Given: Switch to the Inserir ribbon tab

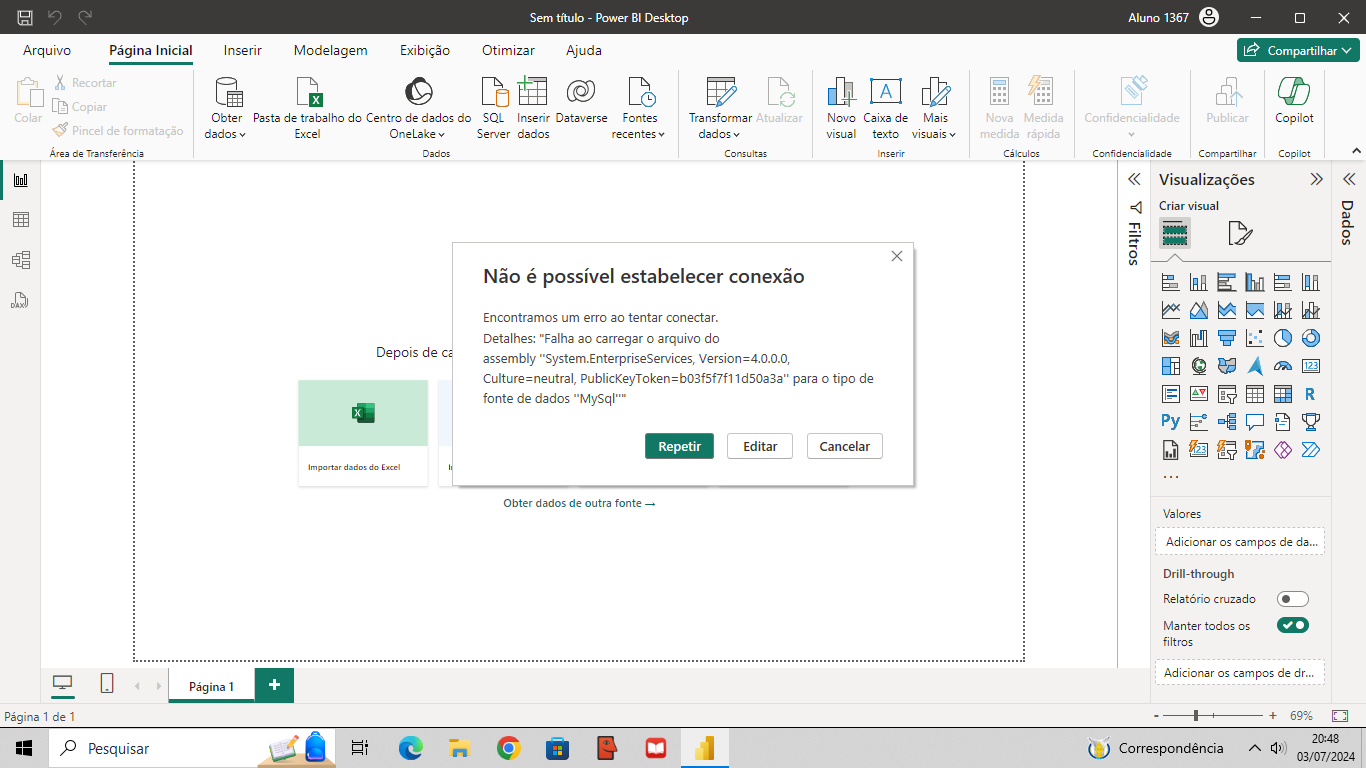Looking at the screenshot, I should click(243, 50).
